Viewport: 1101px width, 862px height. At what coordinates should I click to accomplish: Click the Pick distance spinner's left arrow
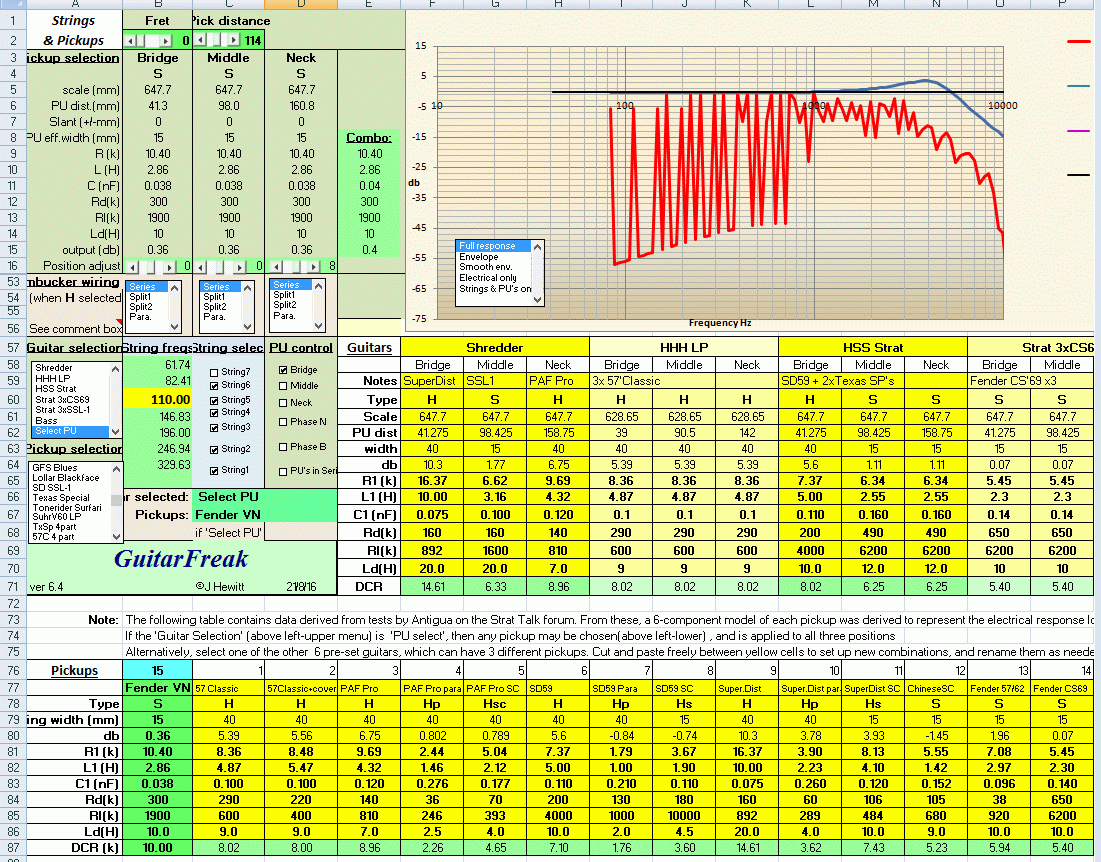[200, 39]
